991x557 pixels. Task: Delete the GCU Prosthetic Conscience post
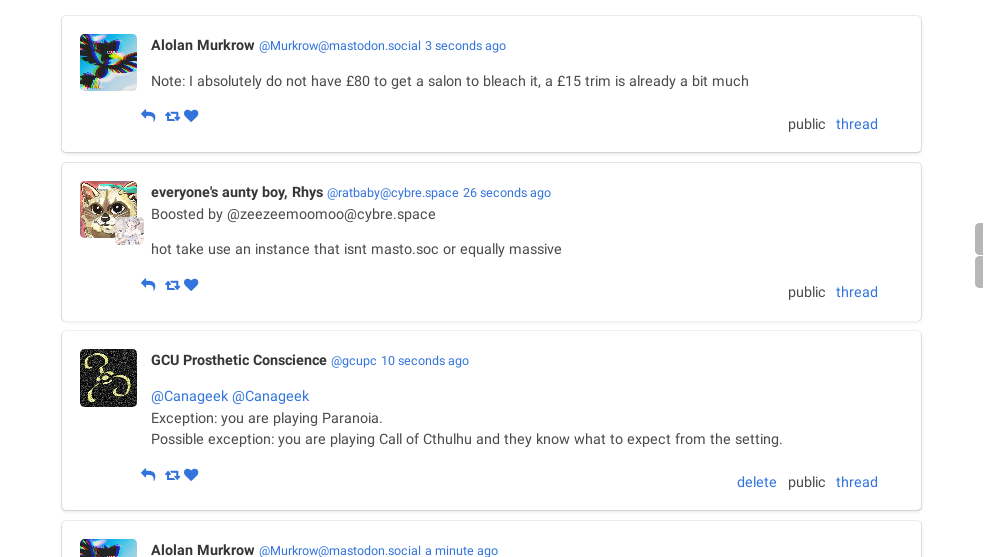pos(756,482)
